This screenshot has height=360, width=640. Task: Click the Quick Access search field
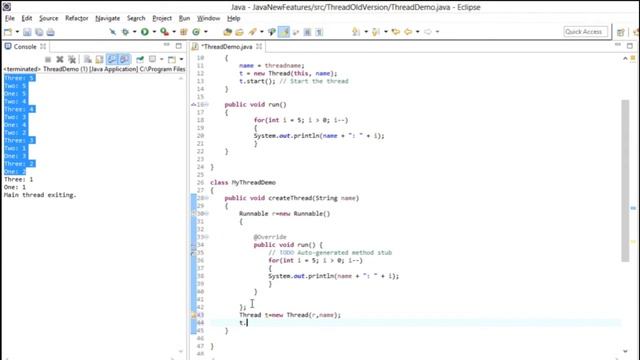coord(585,32)
